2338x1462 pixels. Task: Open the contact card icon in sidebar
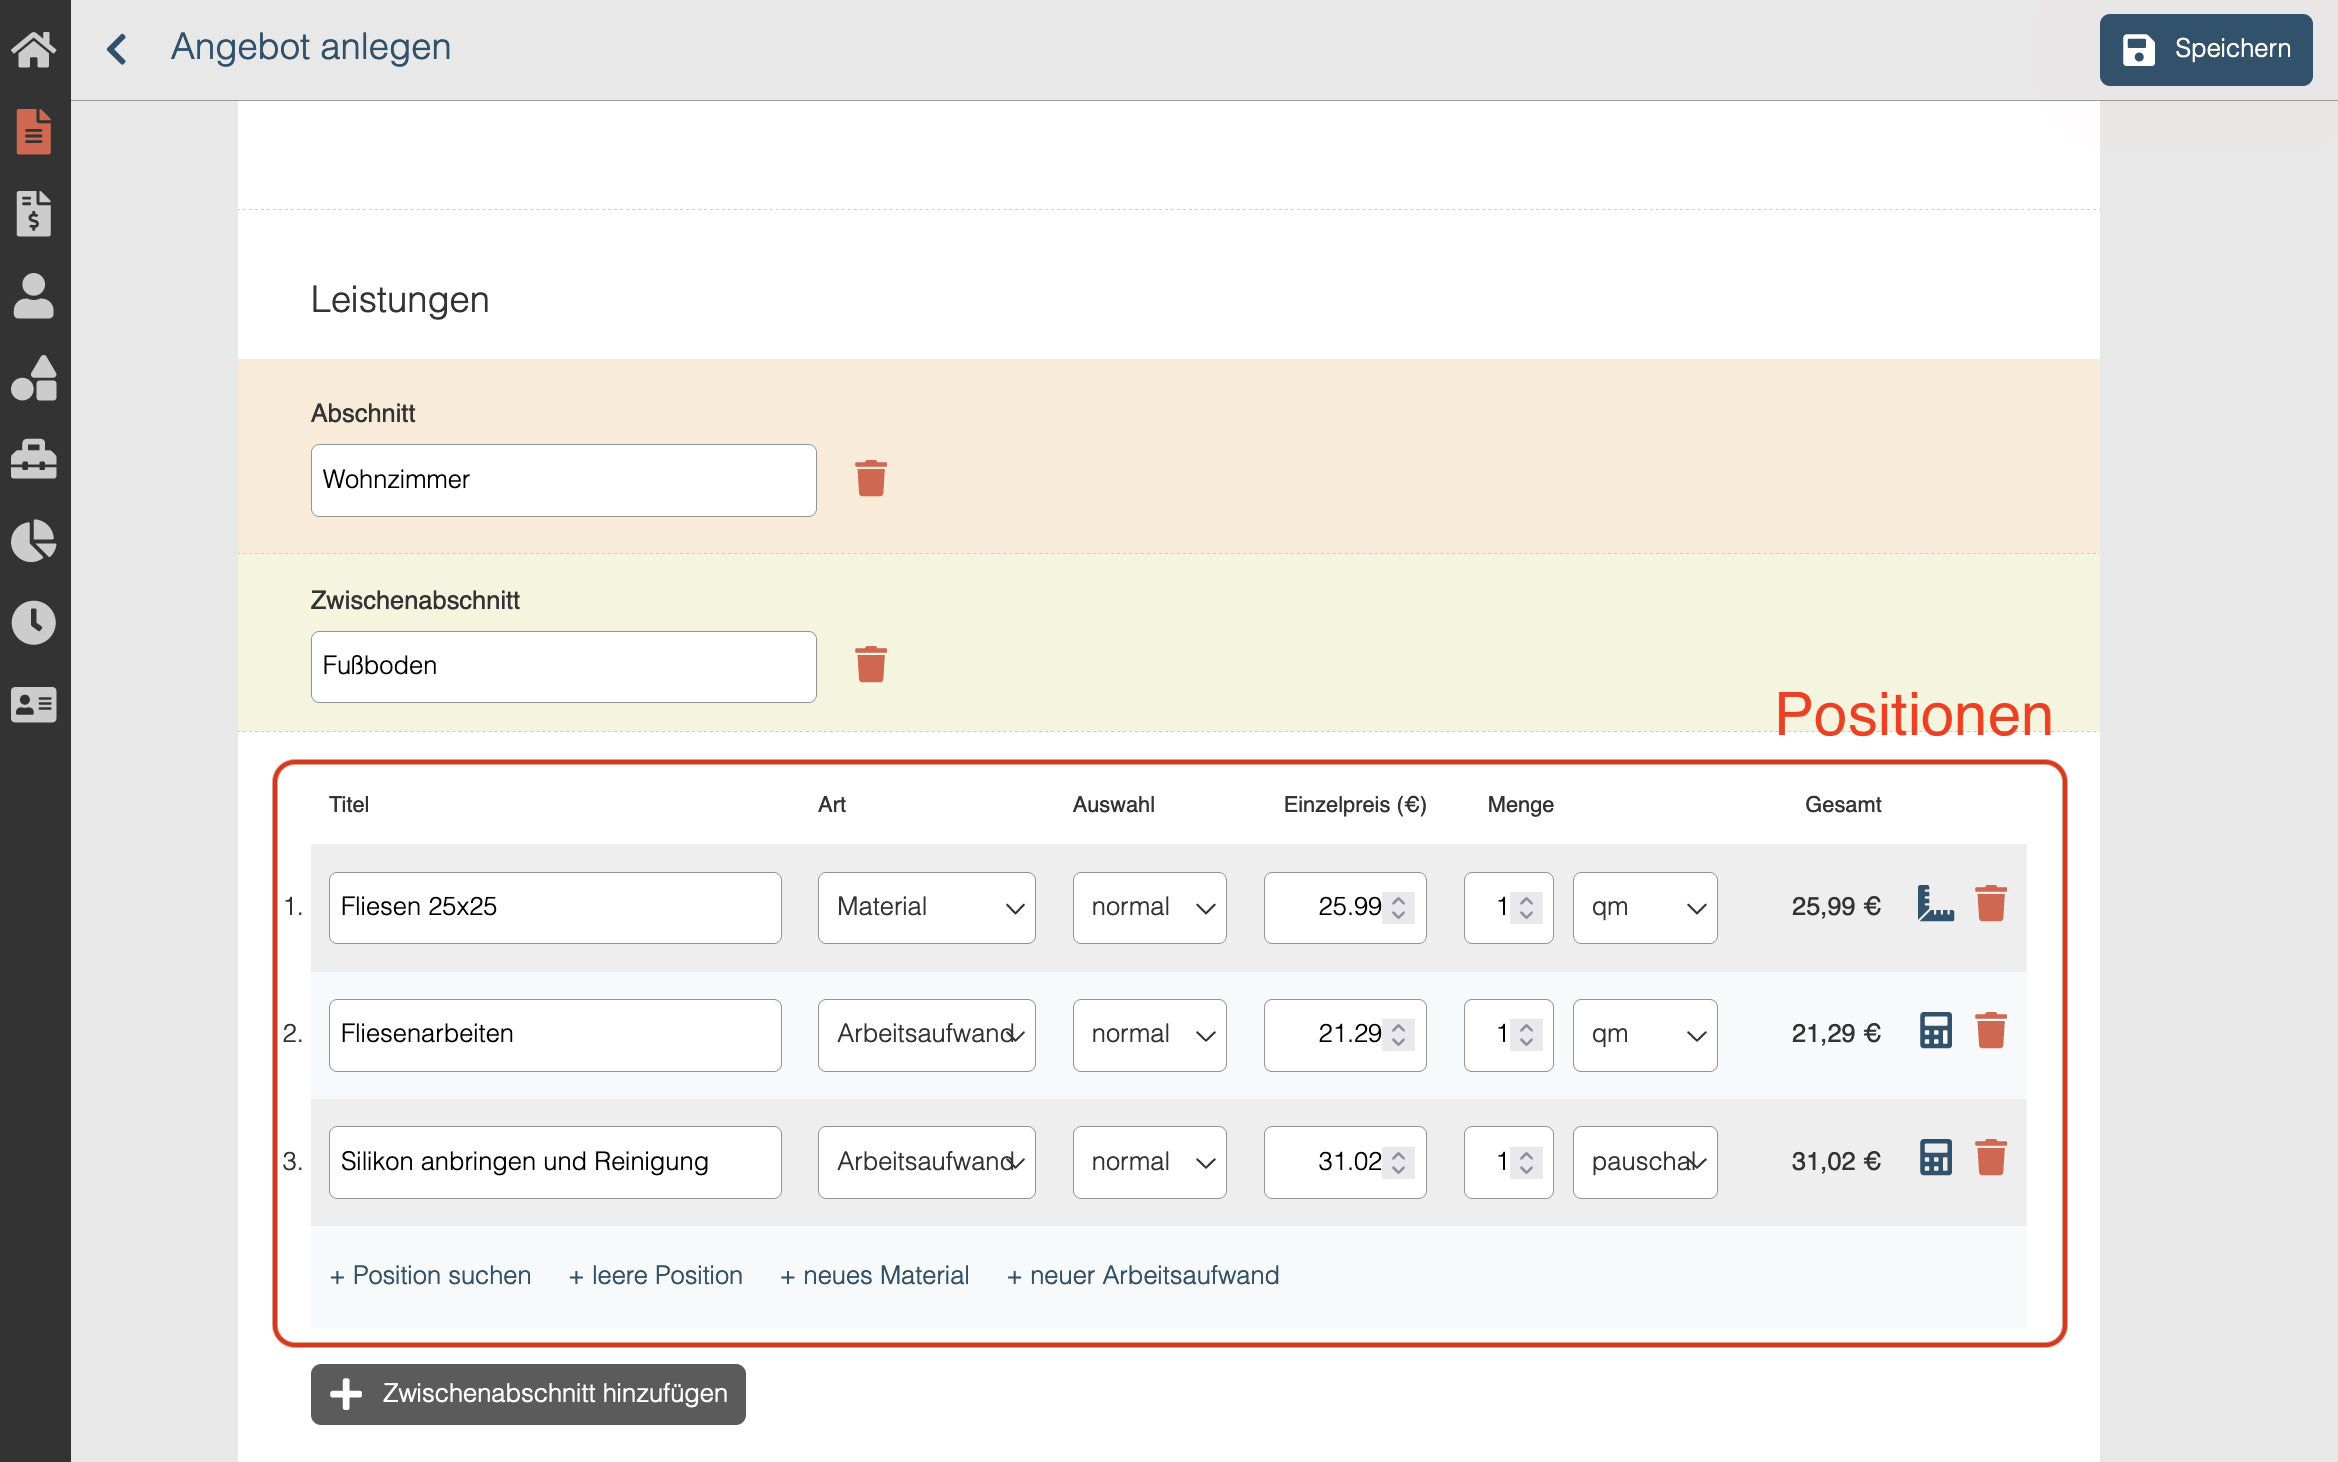tap(34, 705)
